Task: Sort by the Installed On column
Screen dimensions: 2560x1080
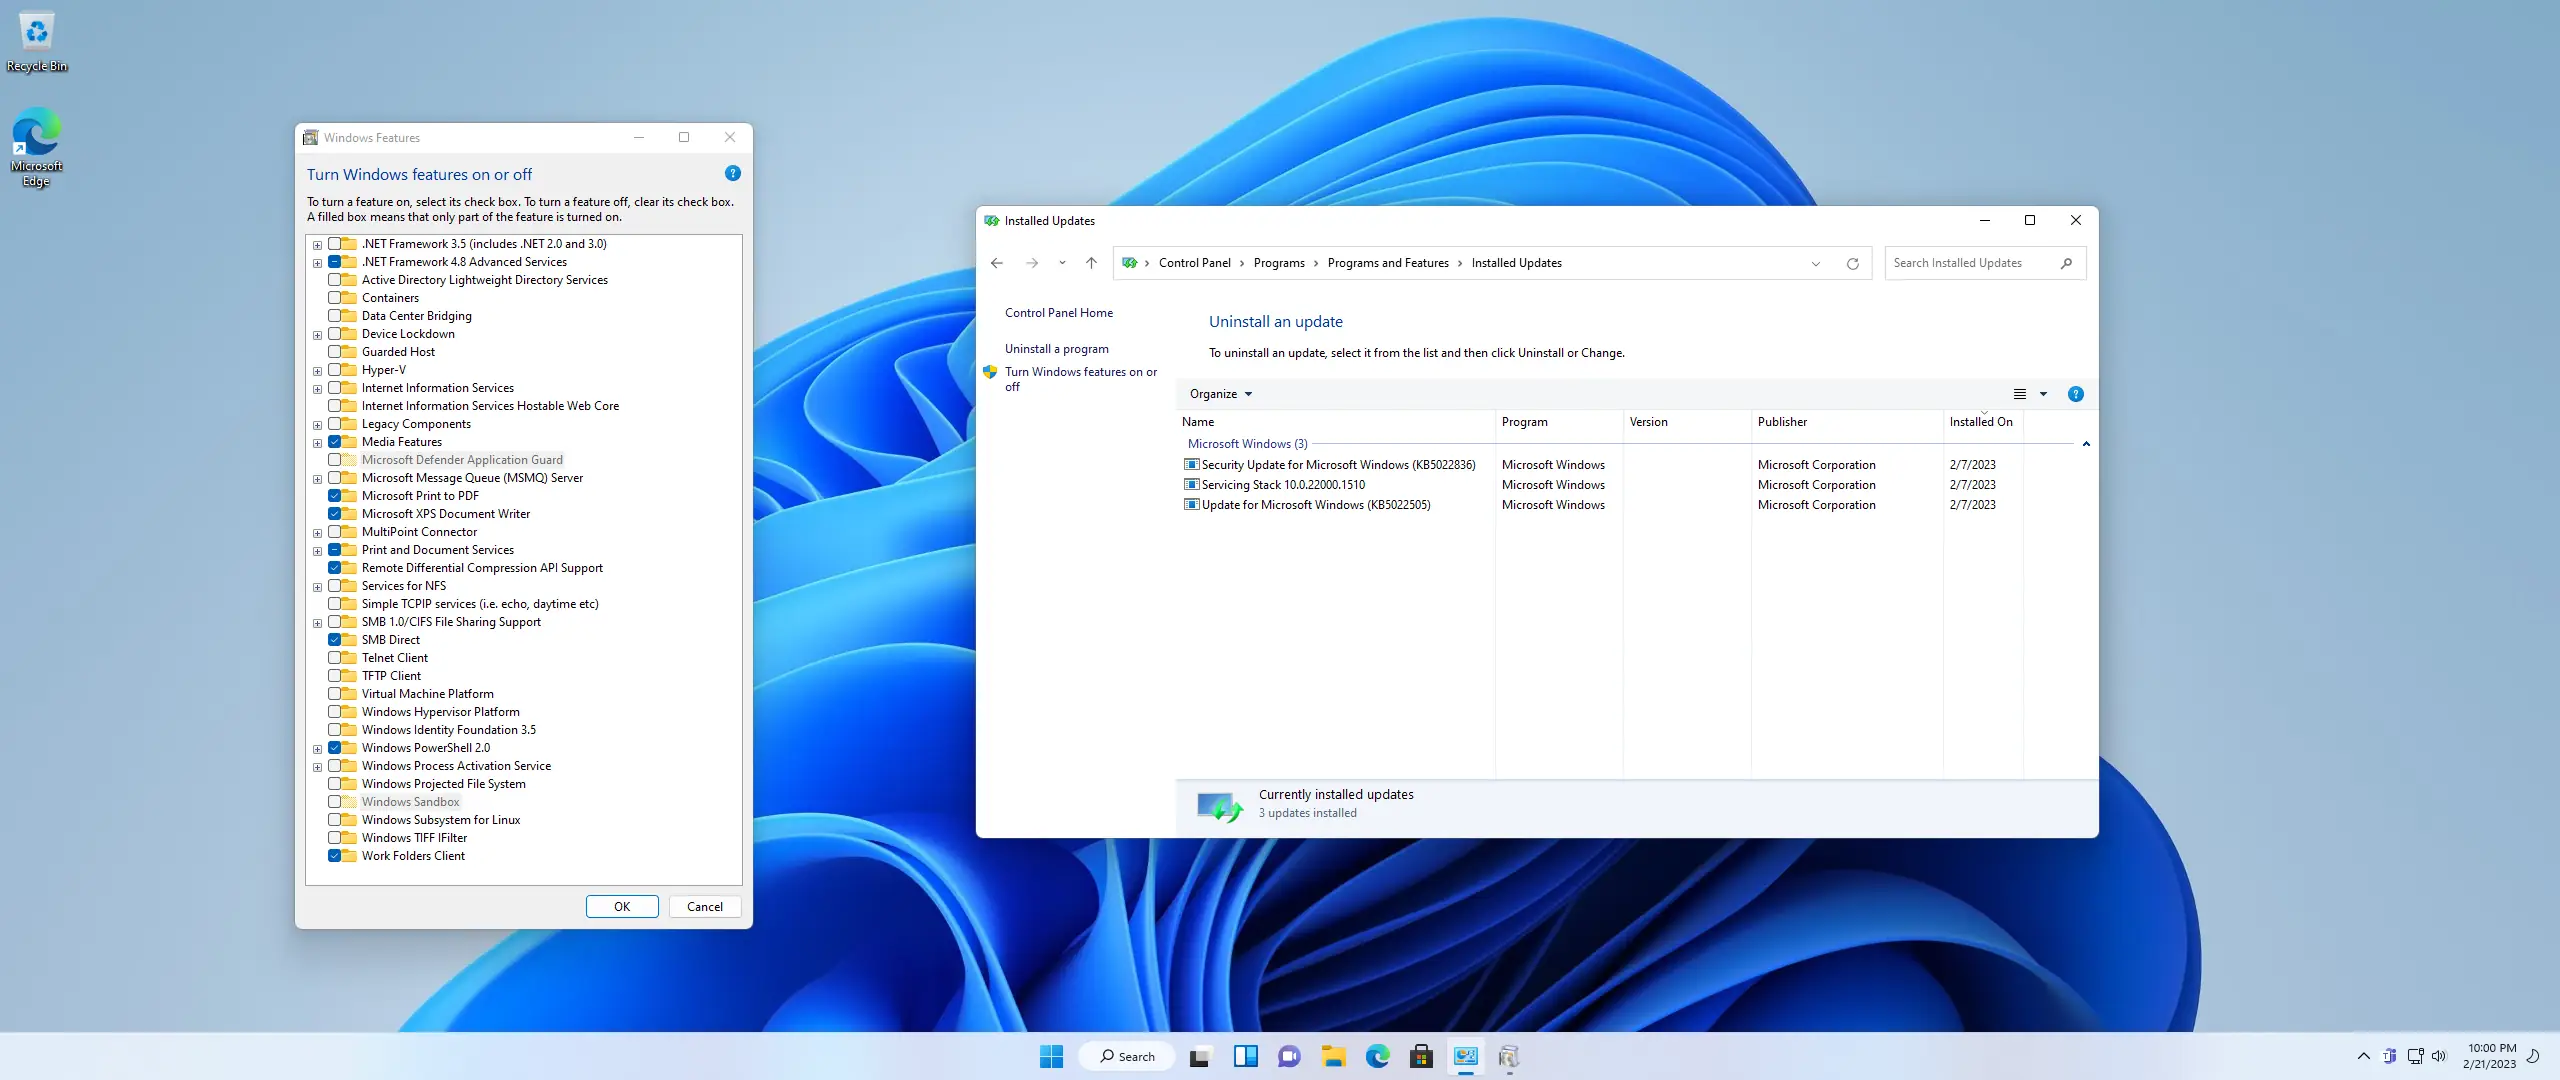Action: click(1980, 422)
